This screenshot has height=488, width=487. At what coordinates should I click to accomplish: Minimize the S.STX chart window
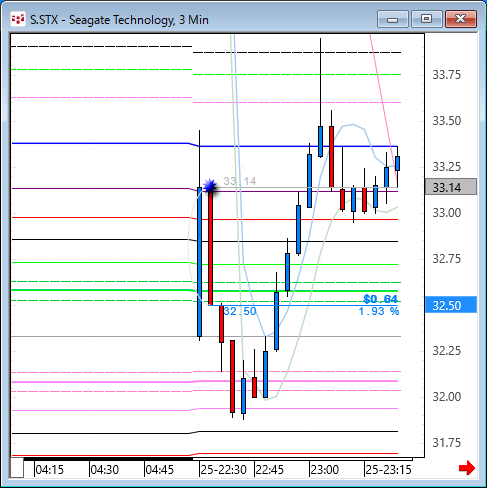393,19
